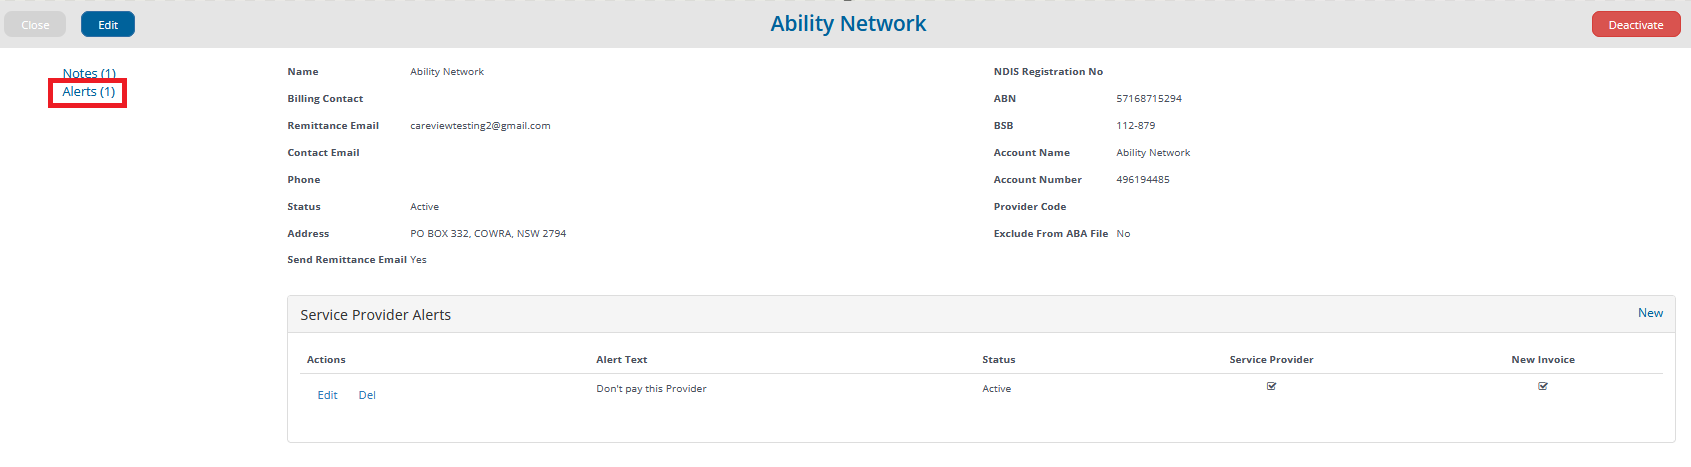The width and height of the screenshot is (1691, 467).
Task: Click the ABN value 57168715294
Action: 1149,99
